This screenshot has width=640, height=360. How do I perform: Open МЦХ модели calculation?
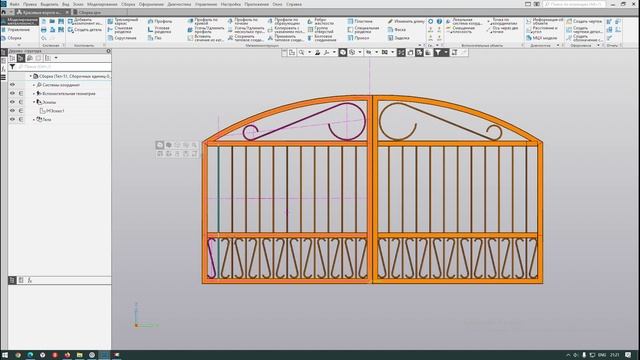tap(541, 38)
